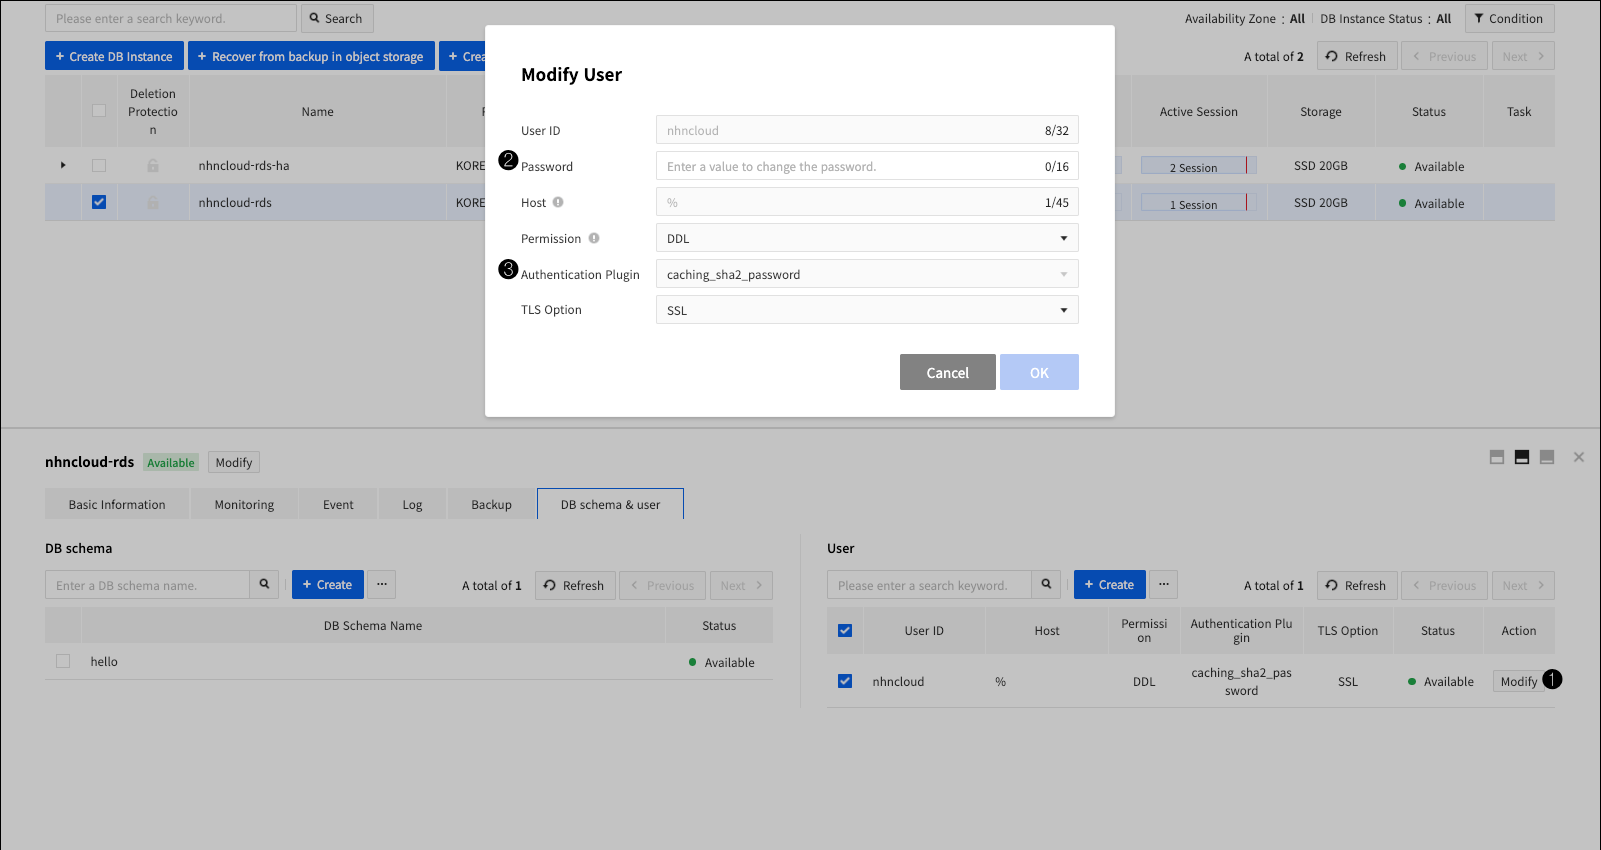Open DB schema more options ellipsis
The width and height of the screenshot is (1601, 850).
coord(382,585)
